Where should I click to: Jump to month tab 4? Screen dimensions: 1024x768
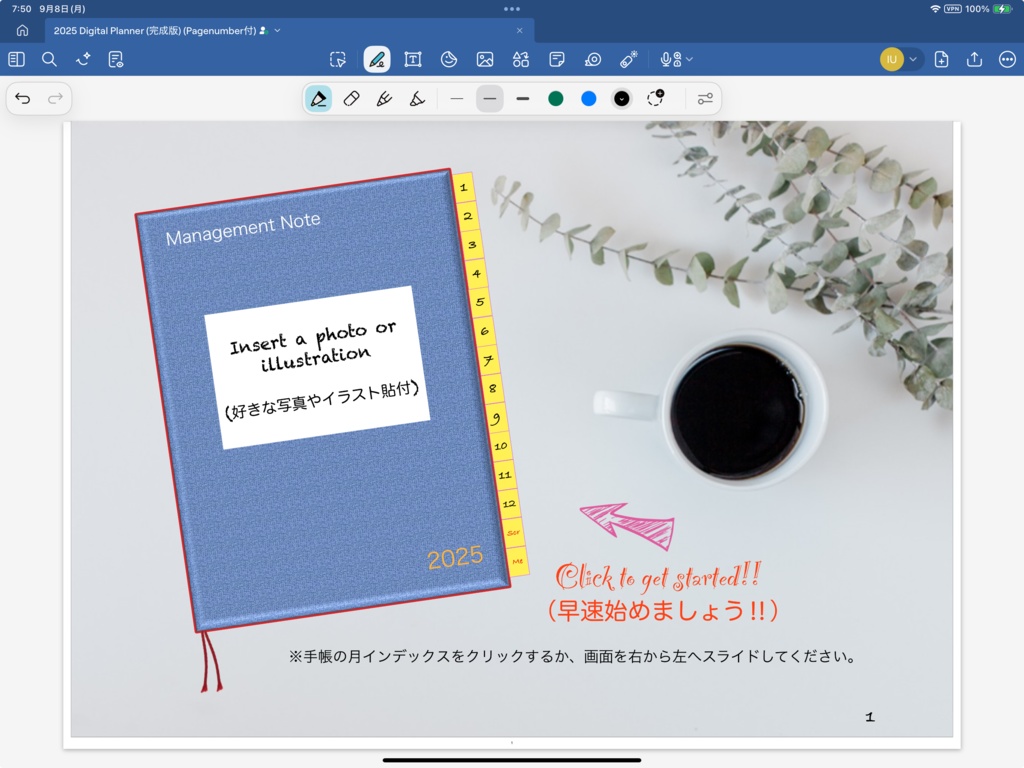point(476,274)
